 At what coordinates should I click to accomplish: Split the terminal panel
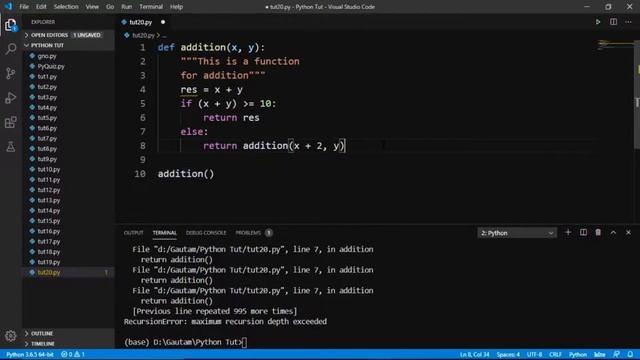pos(583,233)
